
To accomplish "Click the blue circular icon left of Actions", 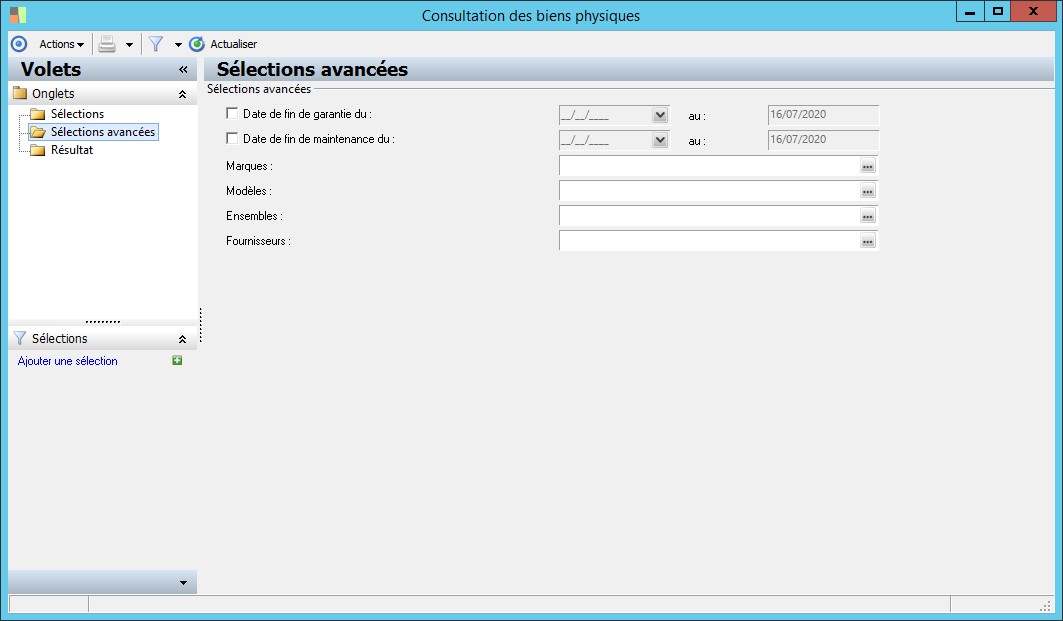I will [x=19, y=44].
